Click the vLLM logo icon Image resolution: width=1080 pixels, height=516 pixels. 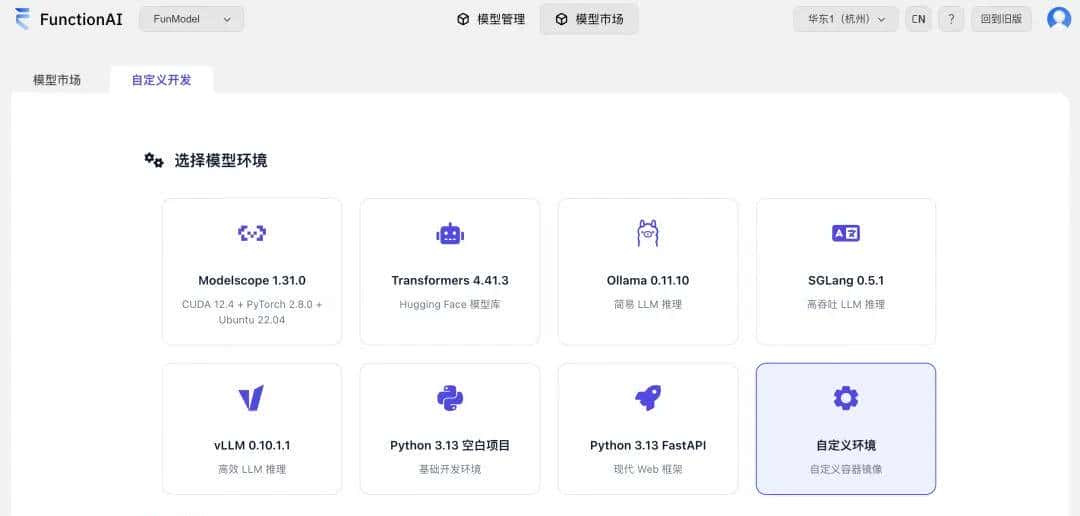[x=251, y=398]
